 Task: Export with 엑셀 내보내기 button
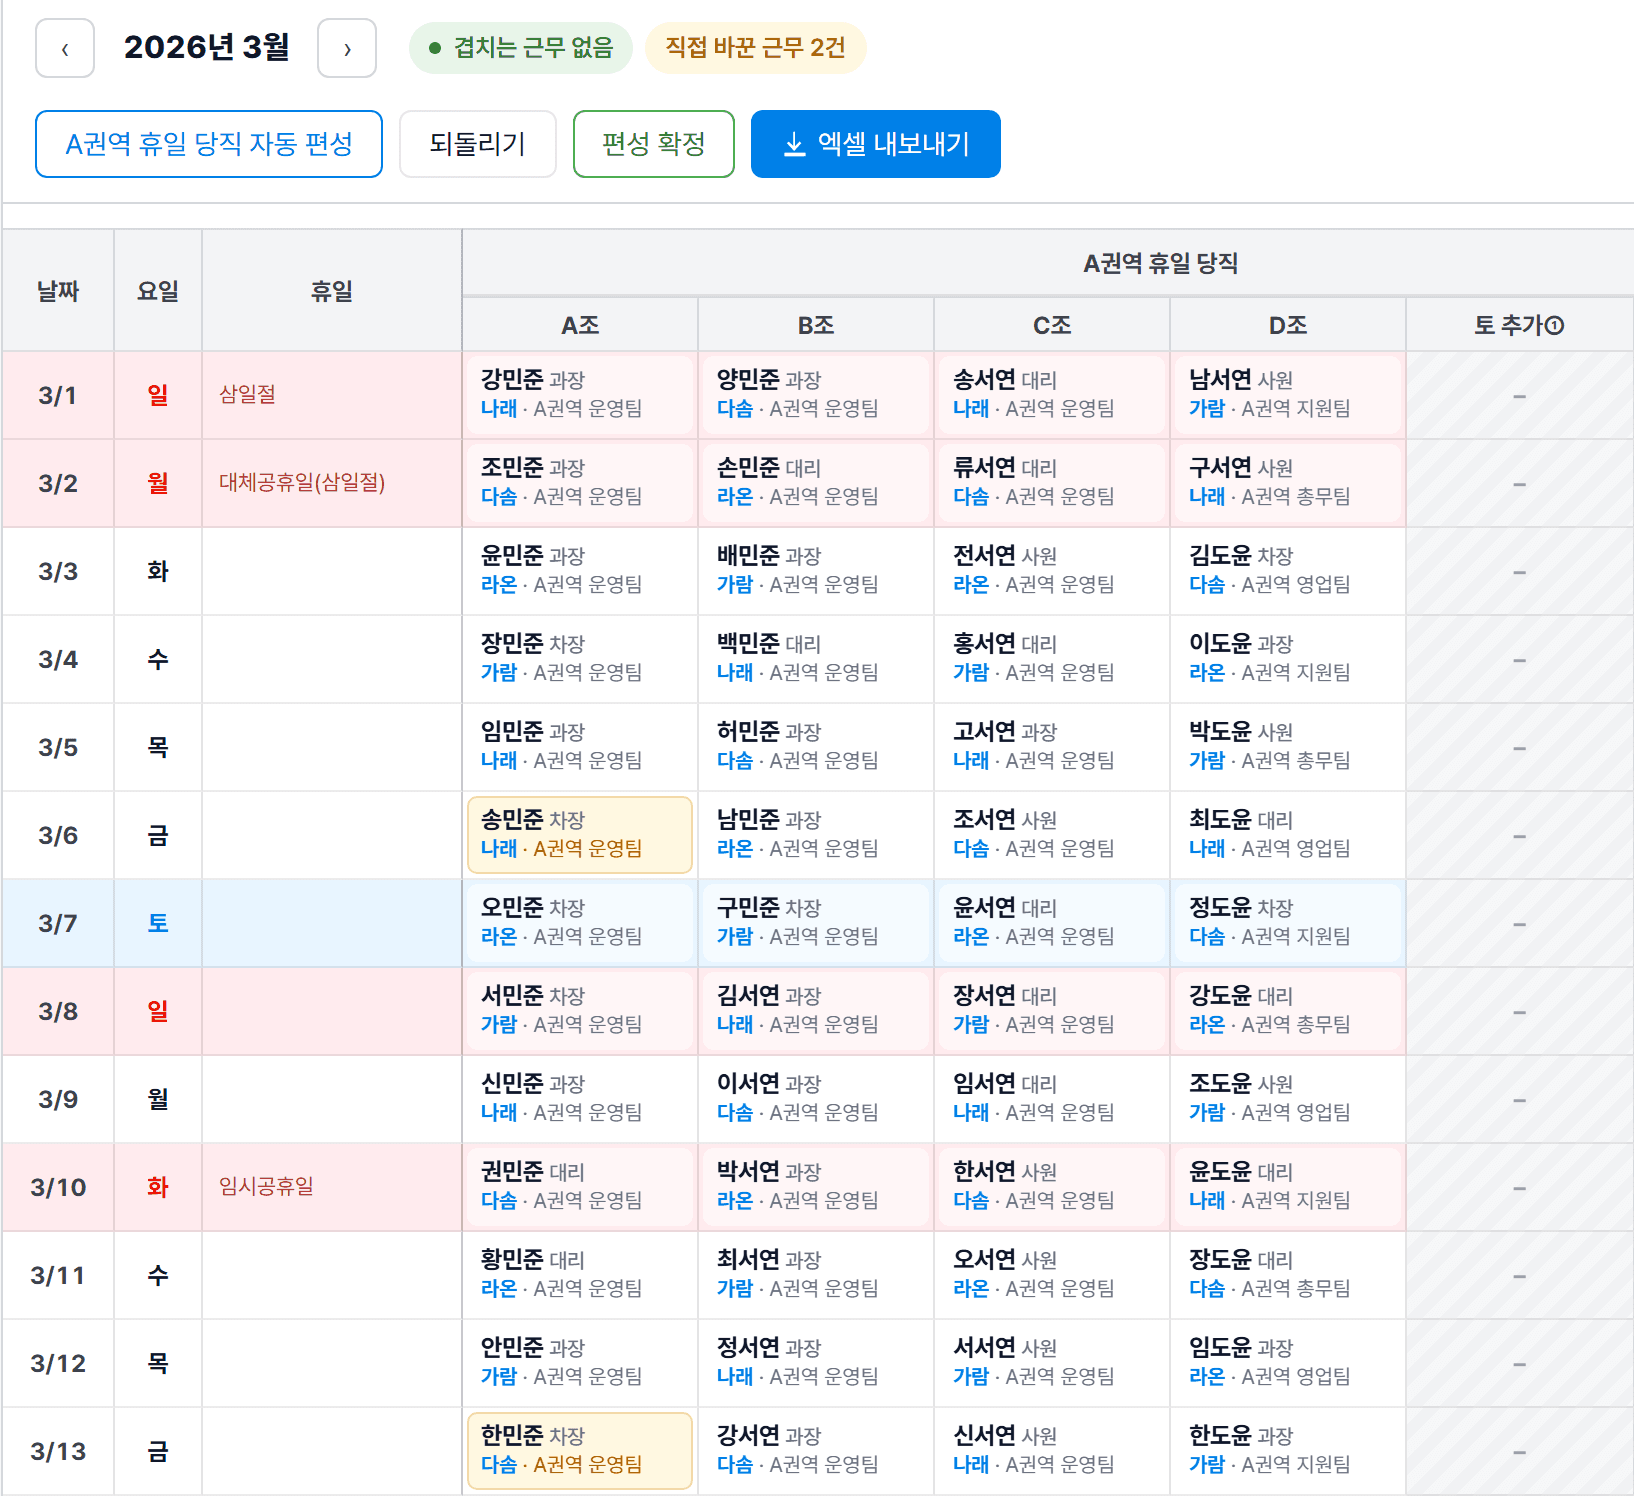pyautogui.click(x=876, y=144)
